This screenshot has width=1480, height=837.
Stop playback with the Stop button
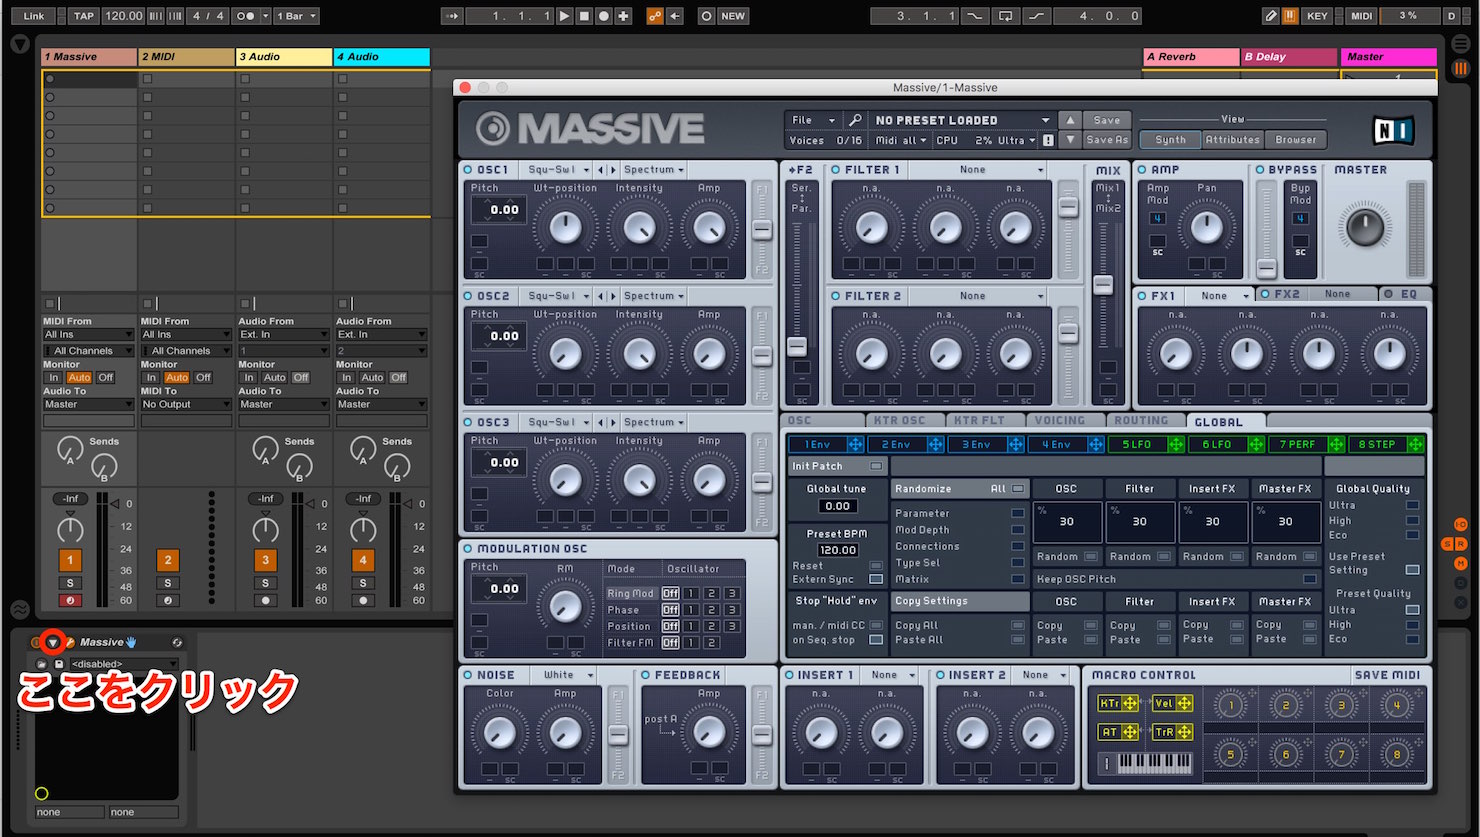click(x=584, y=16)
